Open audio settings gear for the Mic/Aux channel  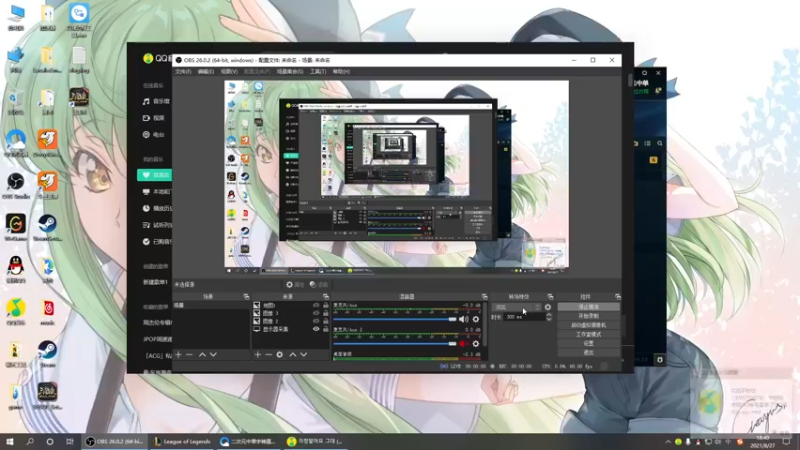[x=476, y=319]
